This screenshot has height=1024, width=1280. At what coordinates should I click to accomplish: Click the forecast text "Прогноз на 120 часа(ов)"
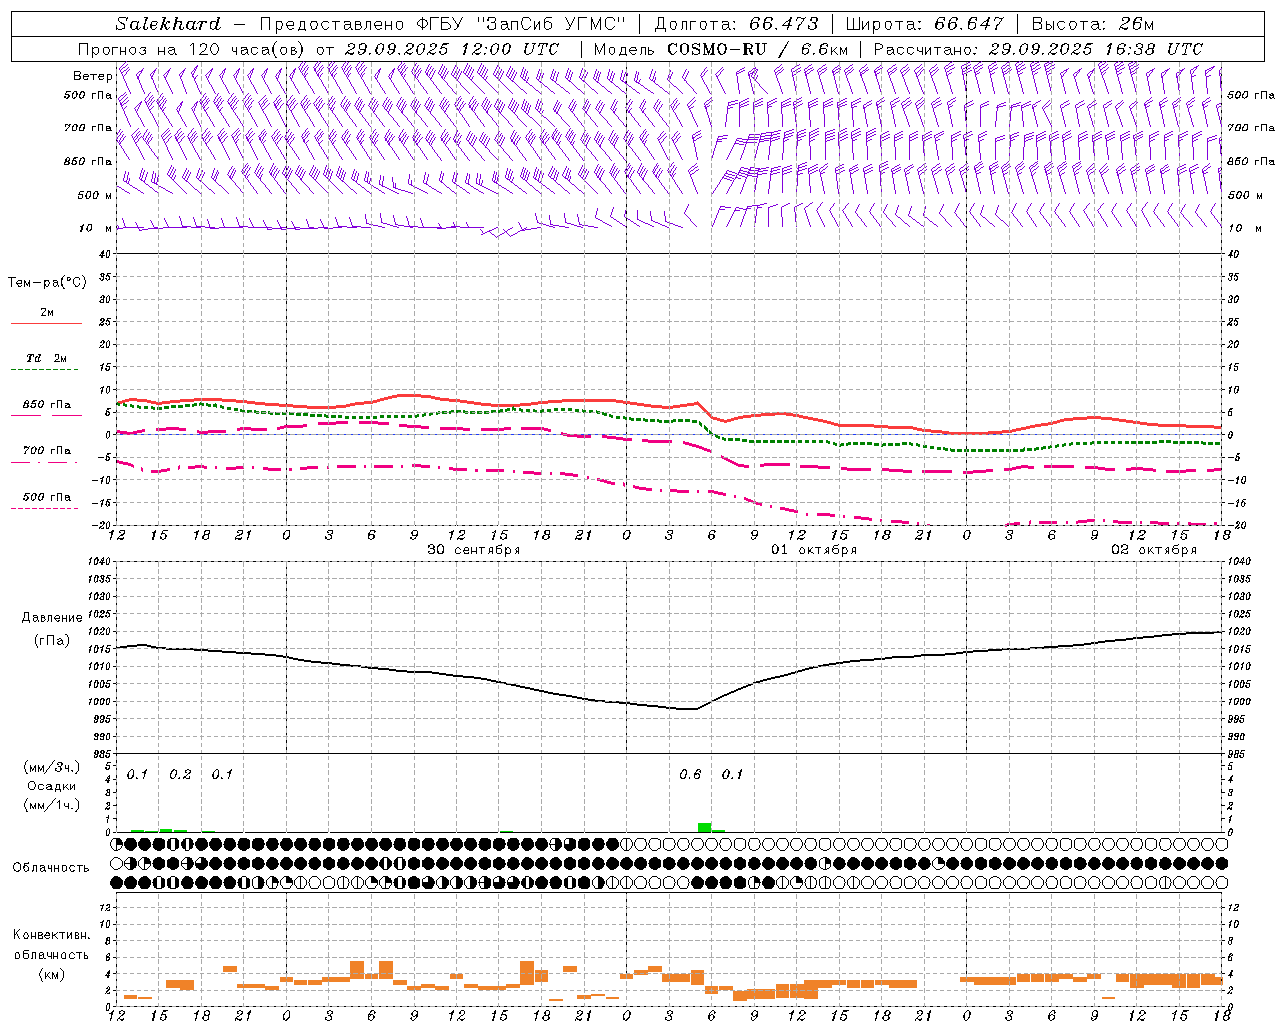tap(193, 49)
